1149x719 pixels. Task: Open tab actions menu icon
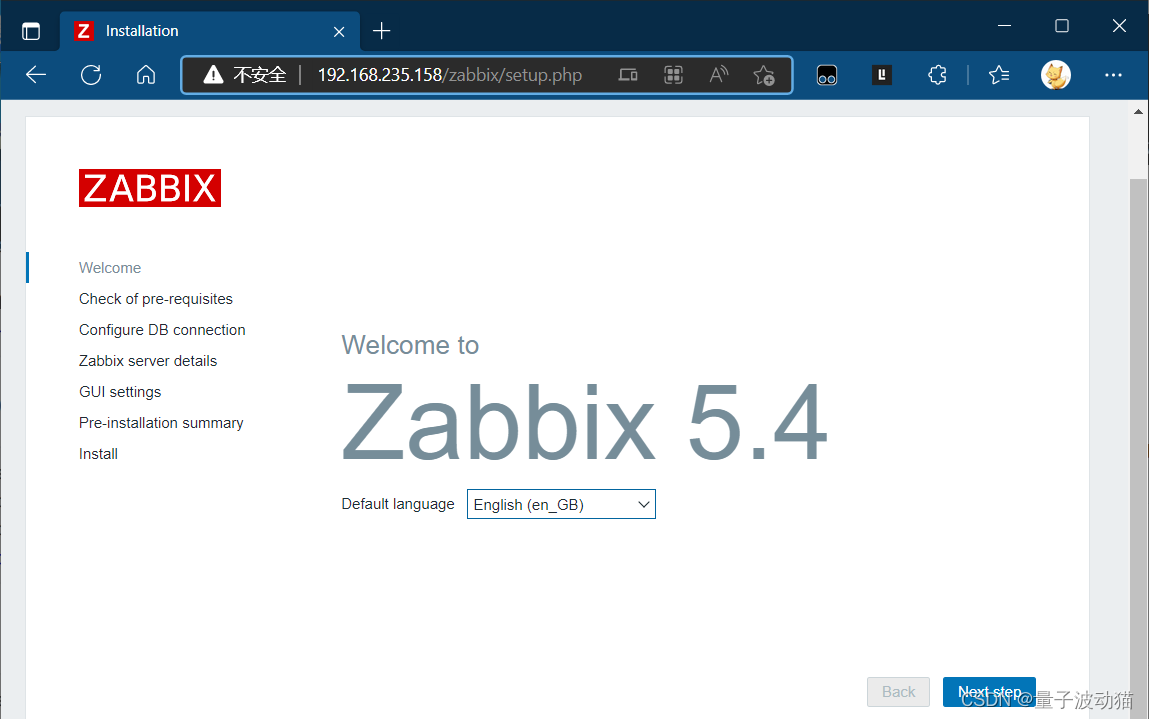click(x=31, y=31)
